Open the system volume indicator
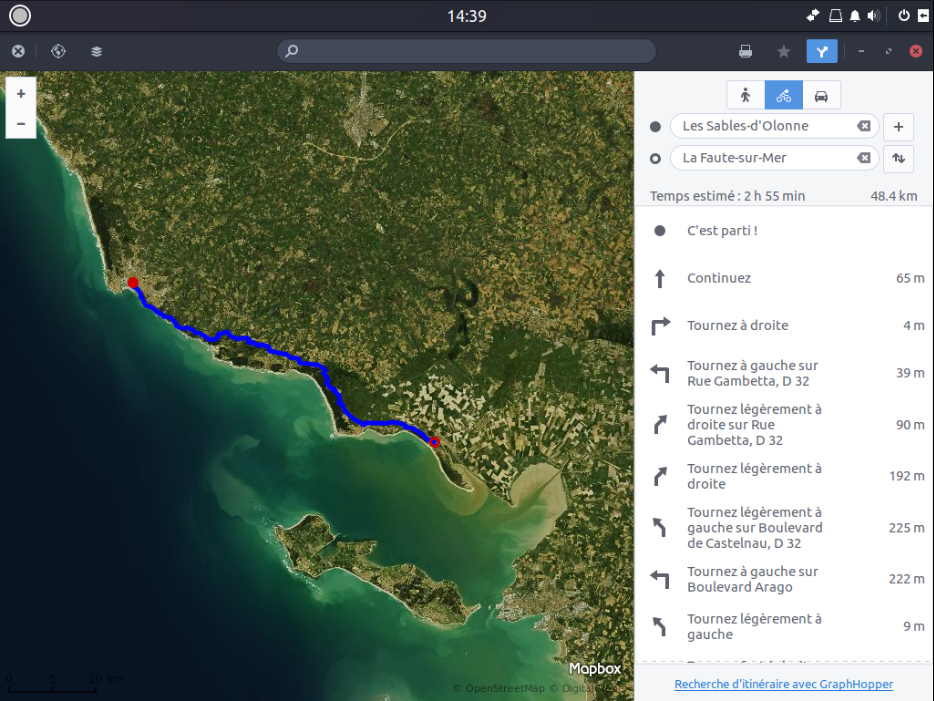This screenshot has width=934, height=701. (x=873, y=15)
